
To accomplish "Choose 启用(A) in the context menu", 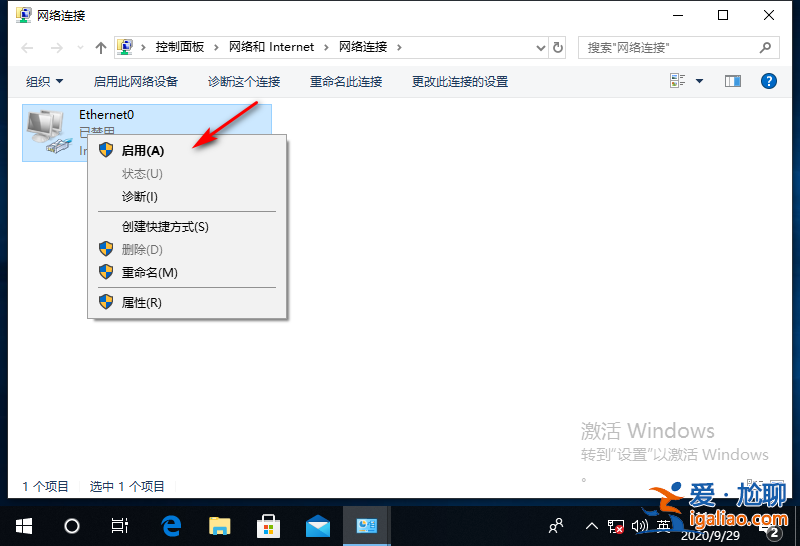I will 187,151.
